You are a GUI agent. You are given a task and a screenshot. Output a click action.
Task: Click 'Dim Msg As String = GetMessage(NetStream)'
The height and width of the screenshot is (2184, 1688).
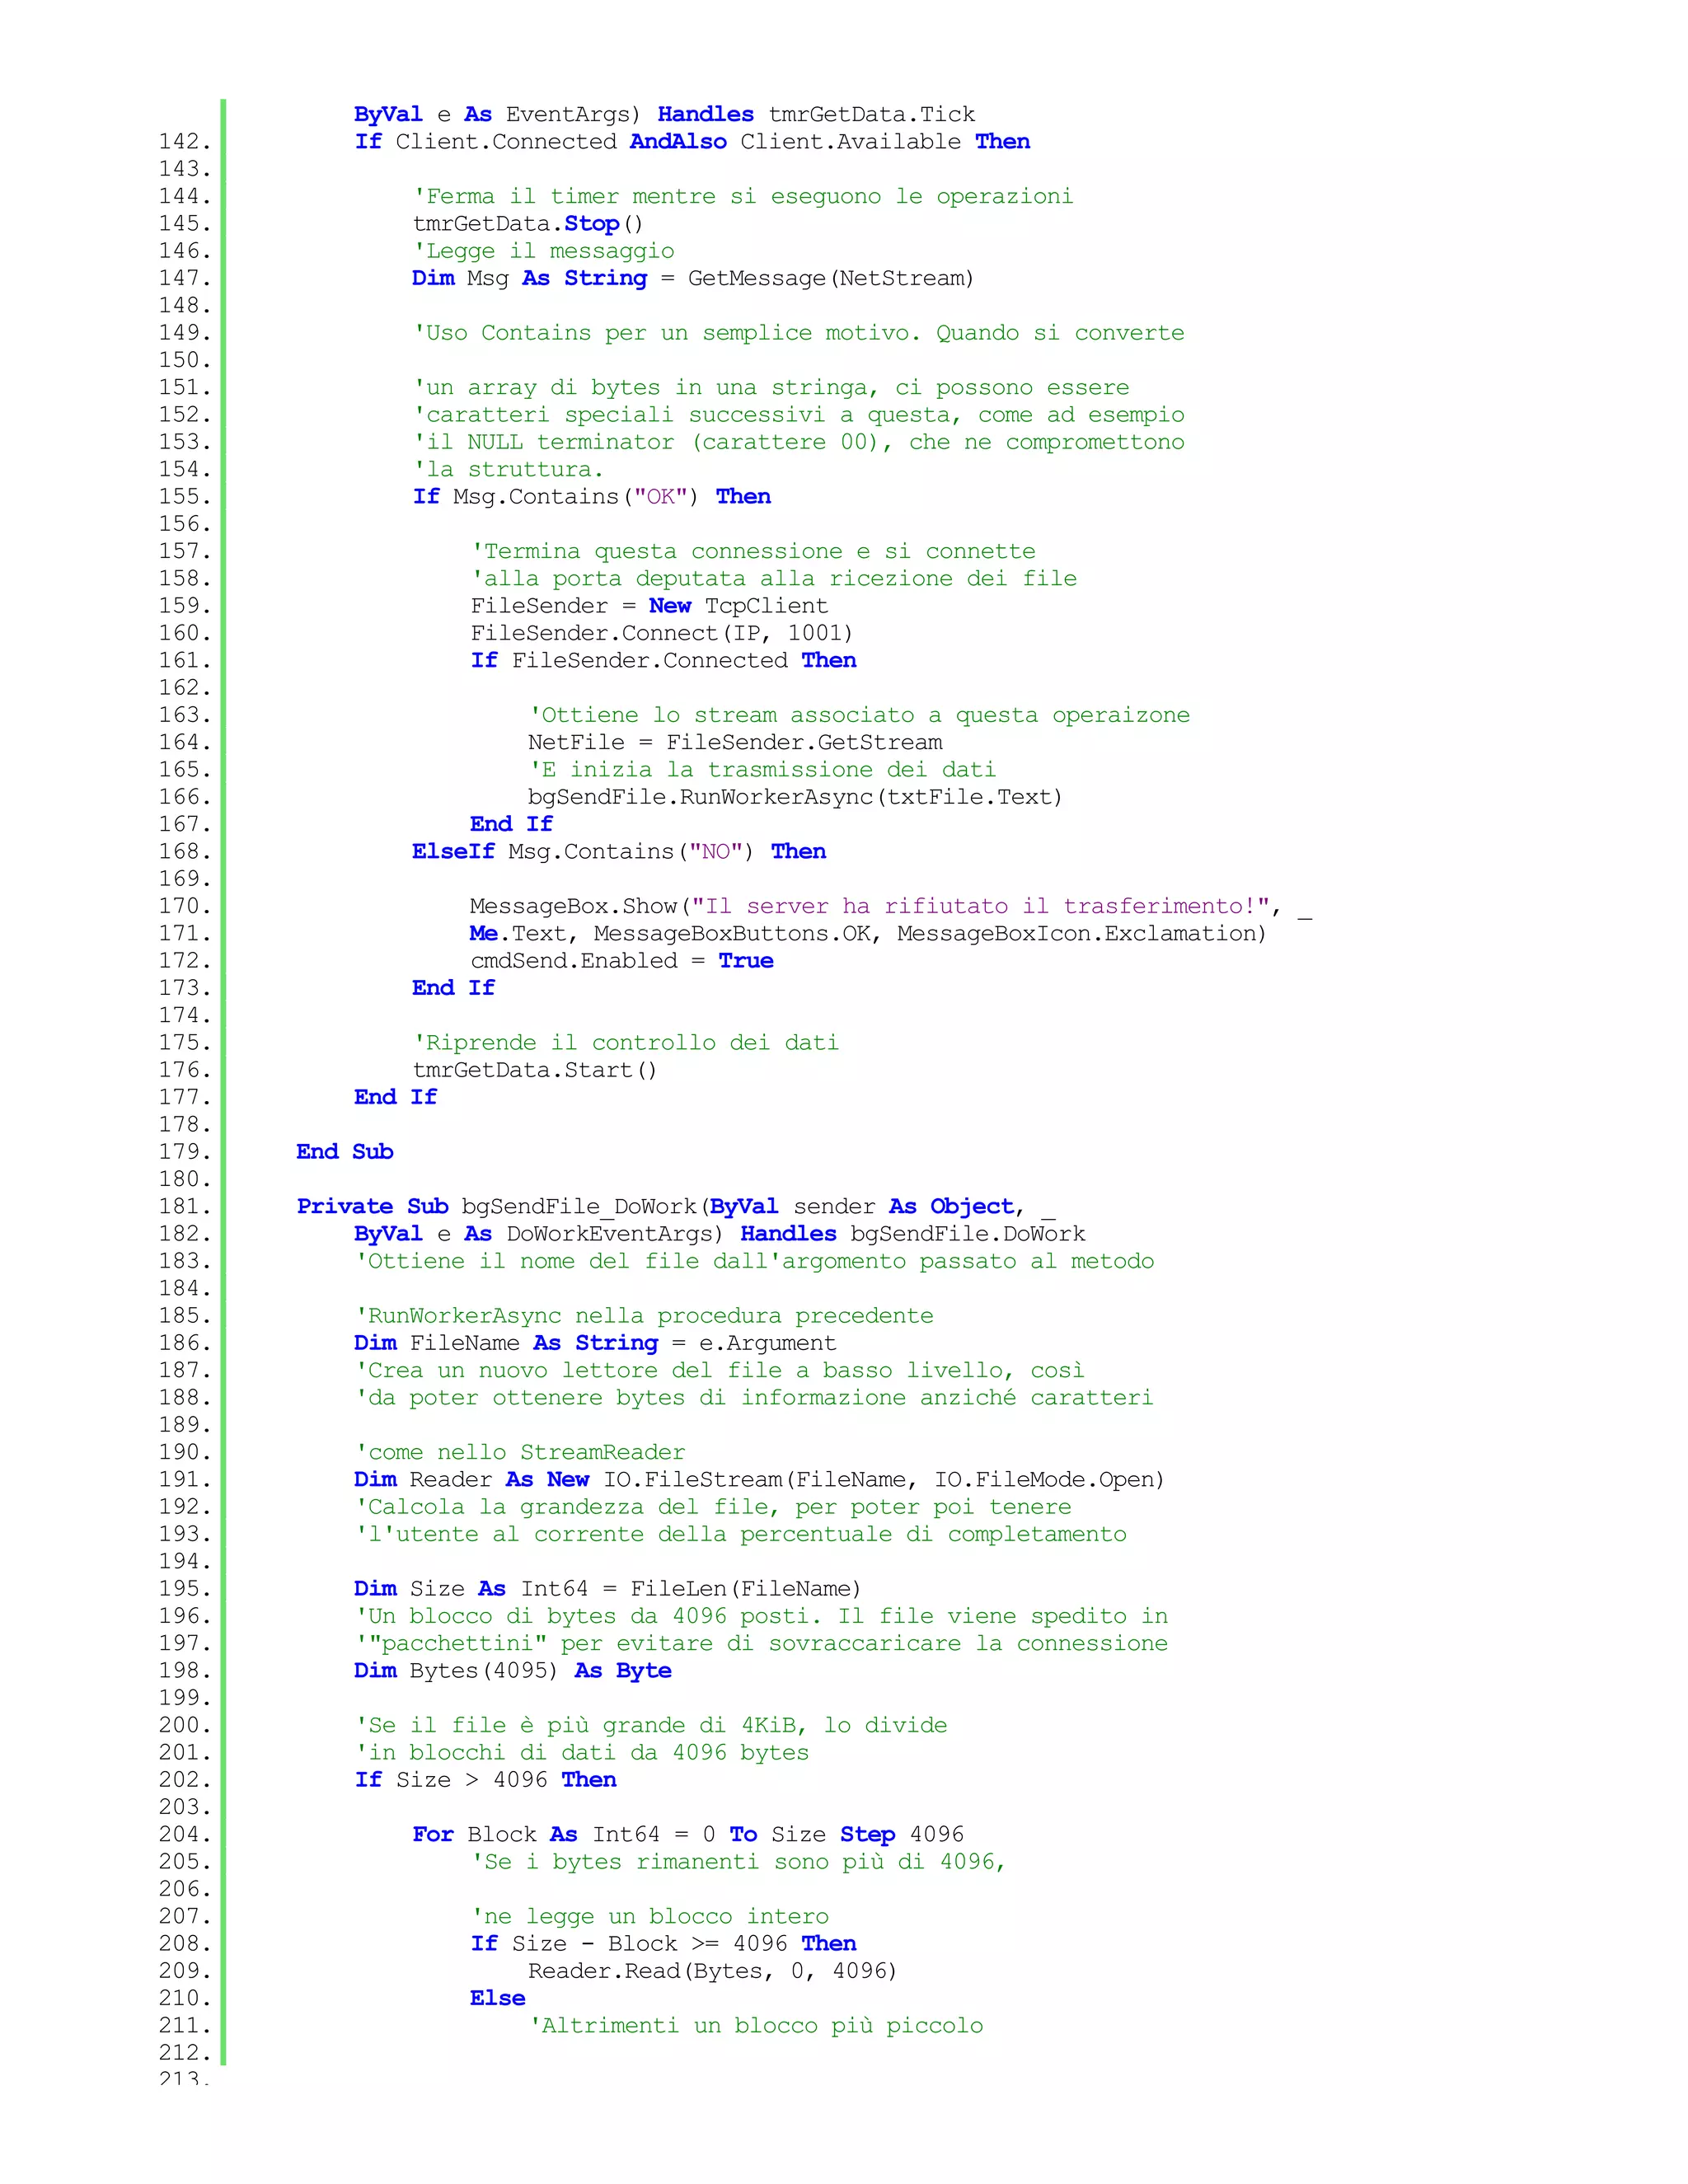(x=693, y=278)
